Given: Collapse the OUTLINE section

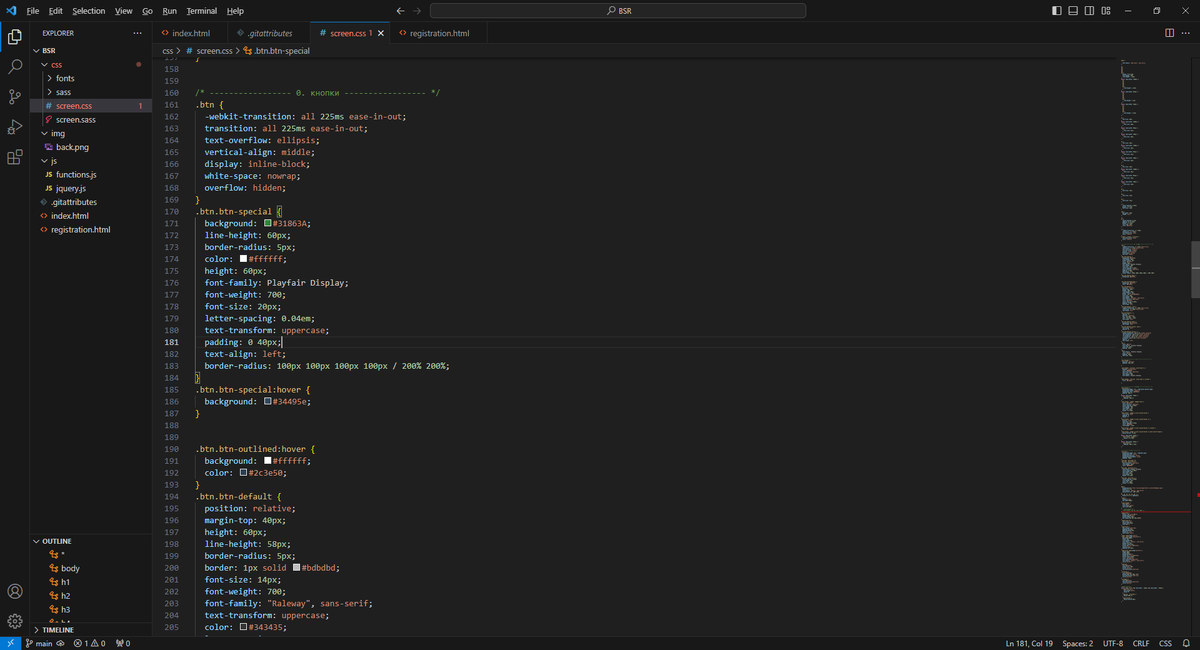Looking at the screenshot, I should pyautogui.click(x=90, y=541).
